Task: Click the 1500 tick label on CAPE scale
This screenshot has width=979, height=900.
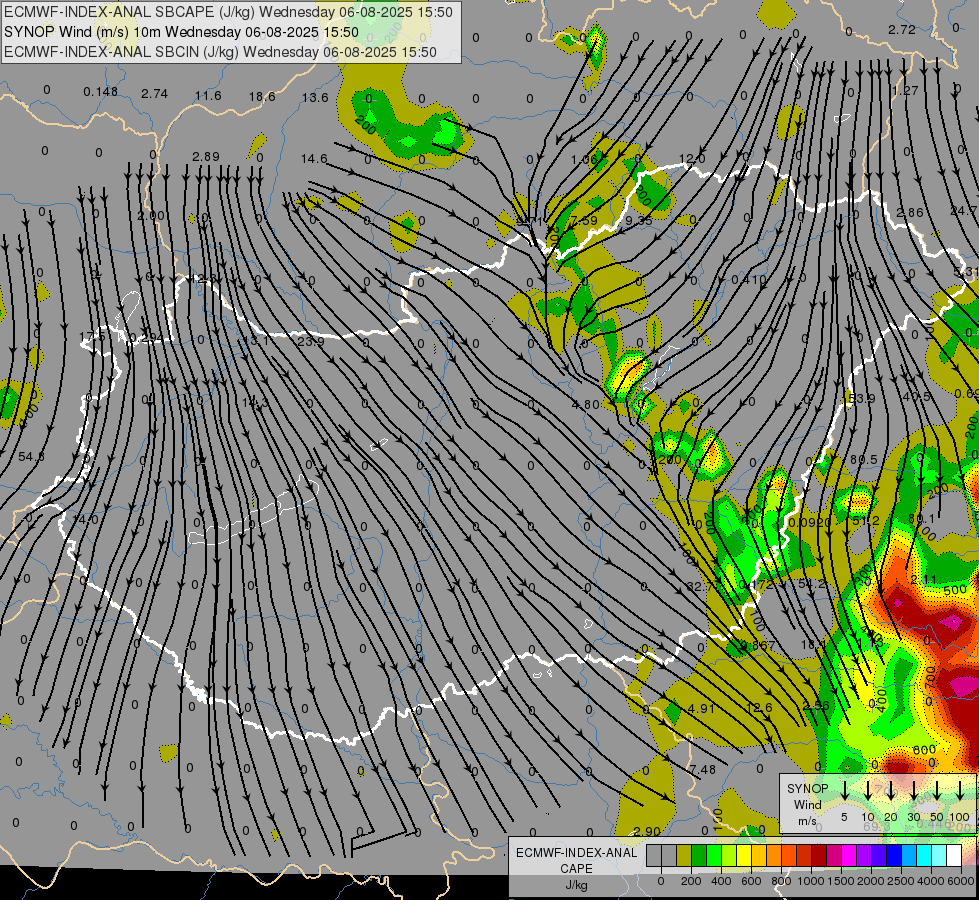Action: 841,881
